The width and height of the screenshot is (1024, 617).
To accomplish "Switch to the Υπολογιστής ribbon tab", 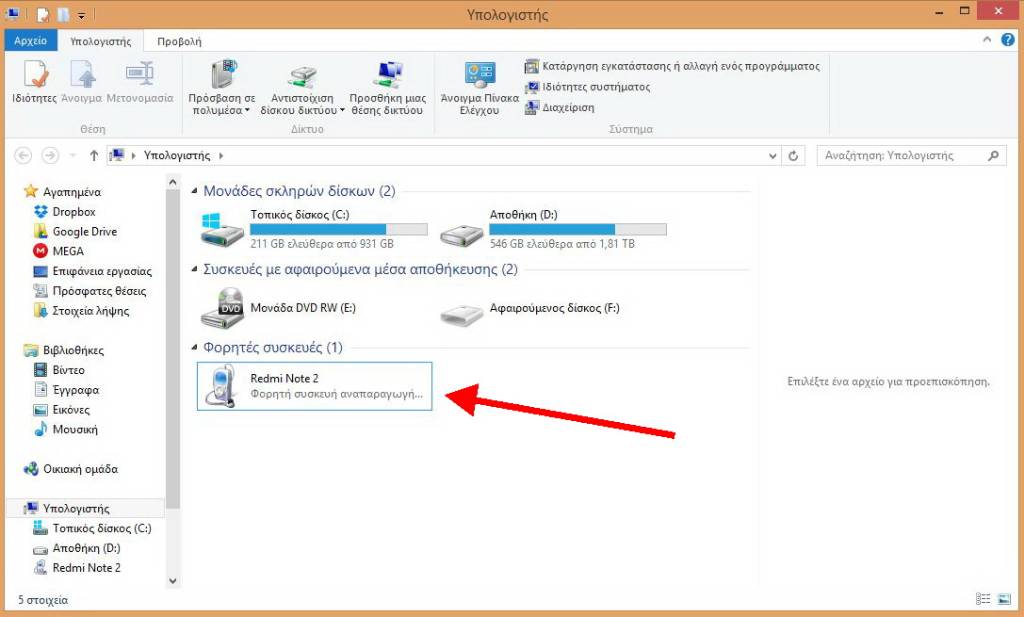I will coord(101,41).
